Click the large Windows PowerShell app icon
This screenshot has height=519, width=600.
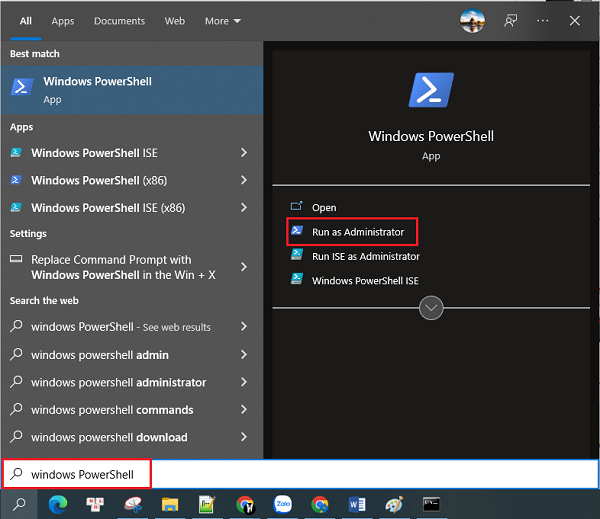[x=431, y=91]
